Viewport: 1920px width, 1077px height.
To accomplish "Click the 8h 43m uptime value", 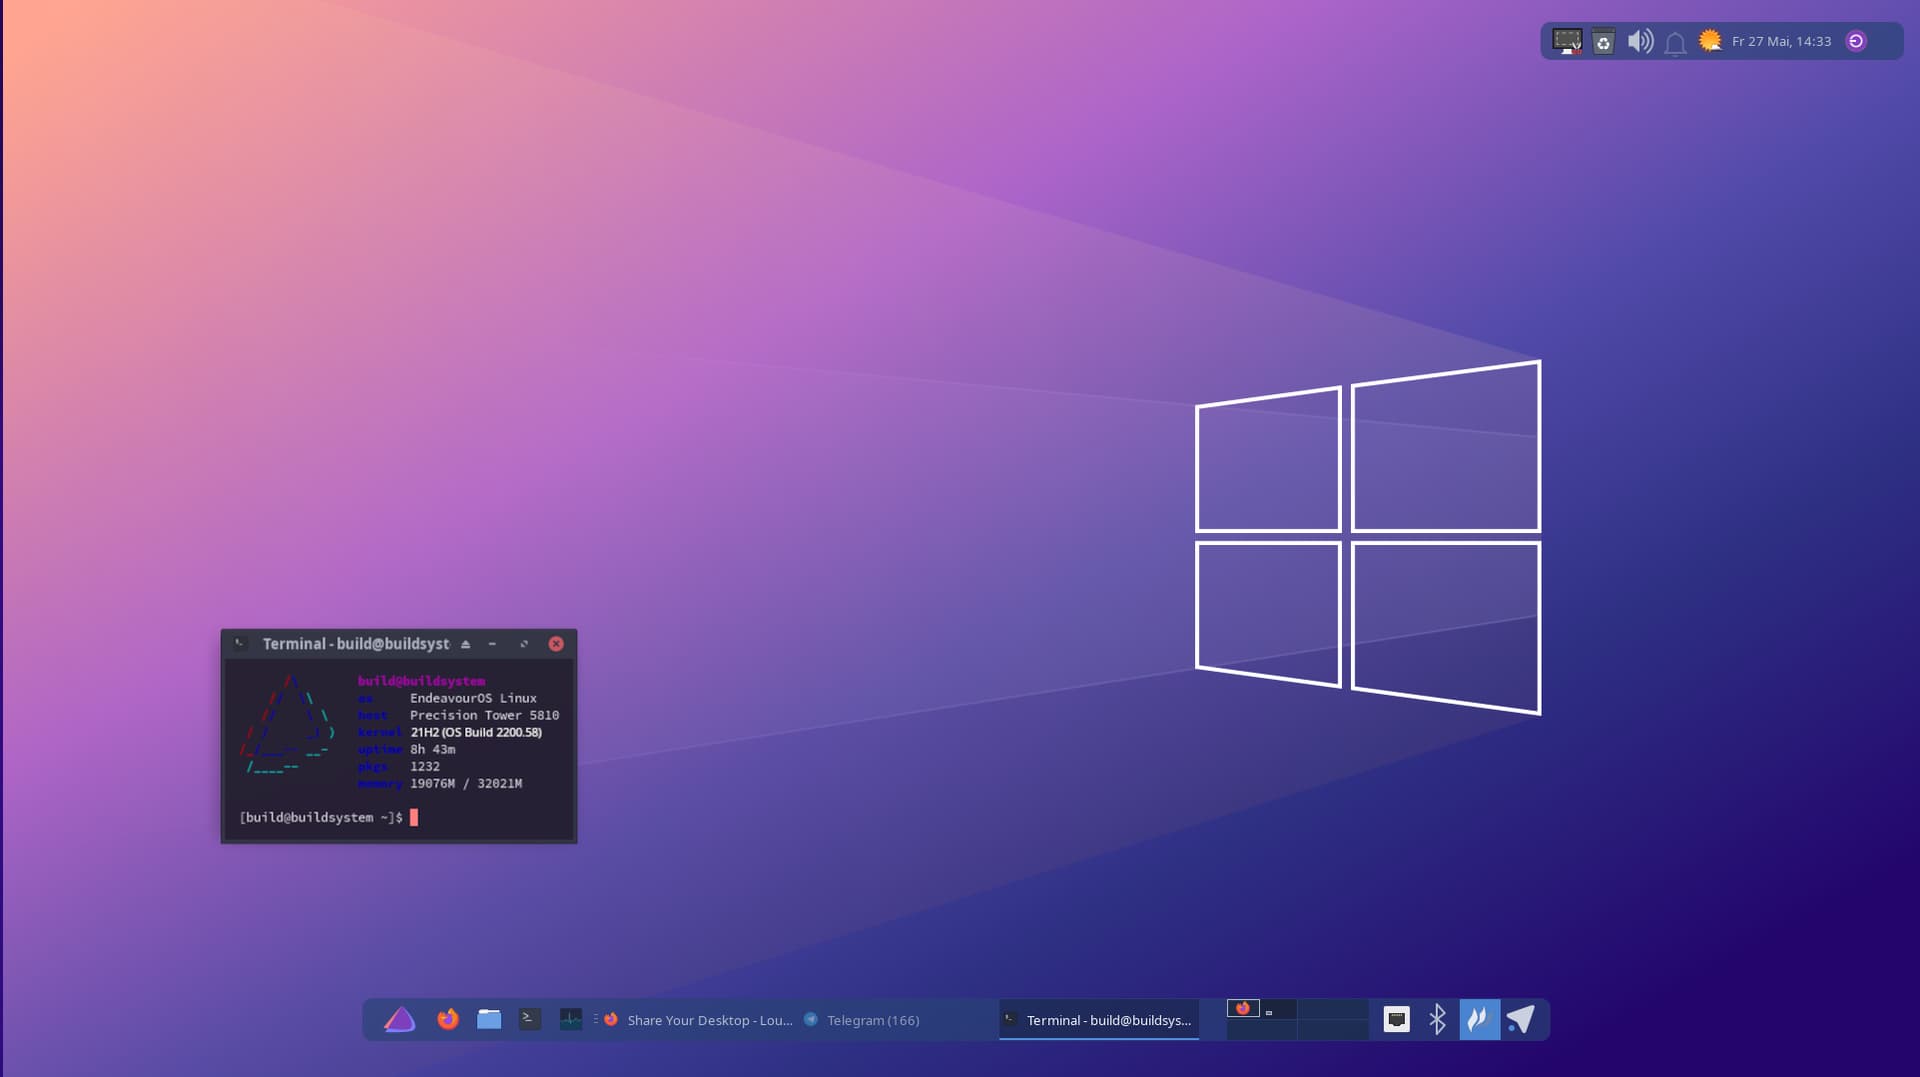I will pos(432,749).
